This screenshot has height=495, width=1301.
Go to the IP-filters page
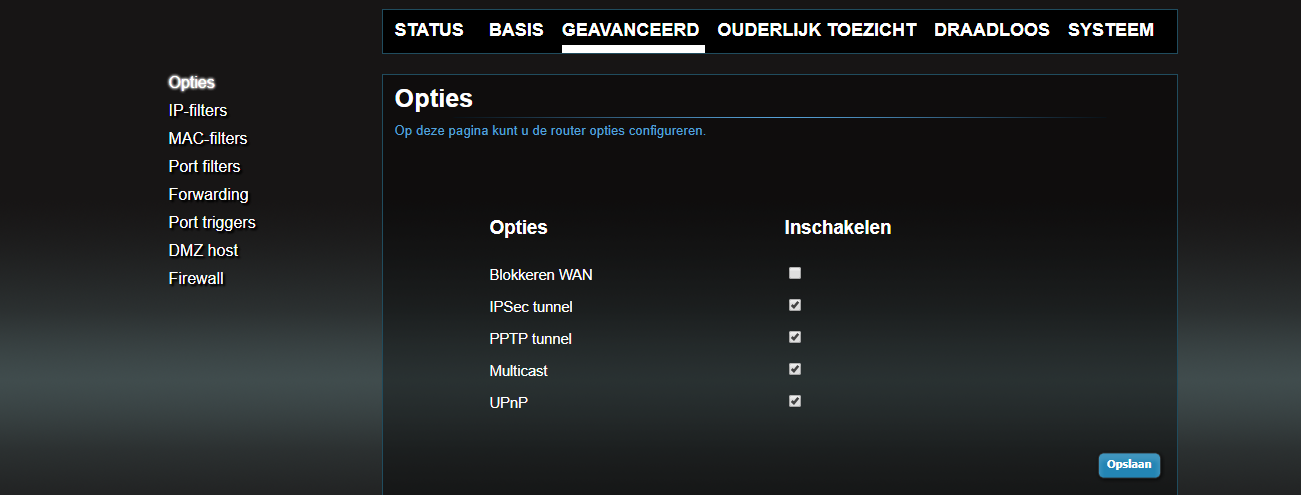coord(198,110)
